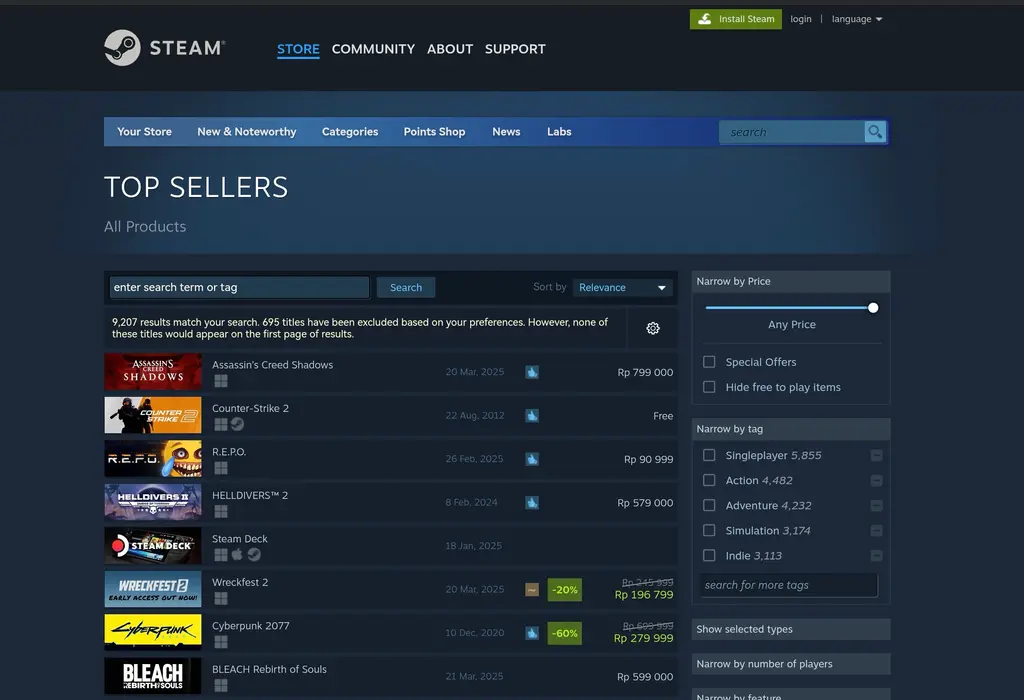Image resolution: width=1024 pixels, height=700 pixels.
Task: Open the Relevance sort dropdown
Action: [x=623, y=287]
